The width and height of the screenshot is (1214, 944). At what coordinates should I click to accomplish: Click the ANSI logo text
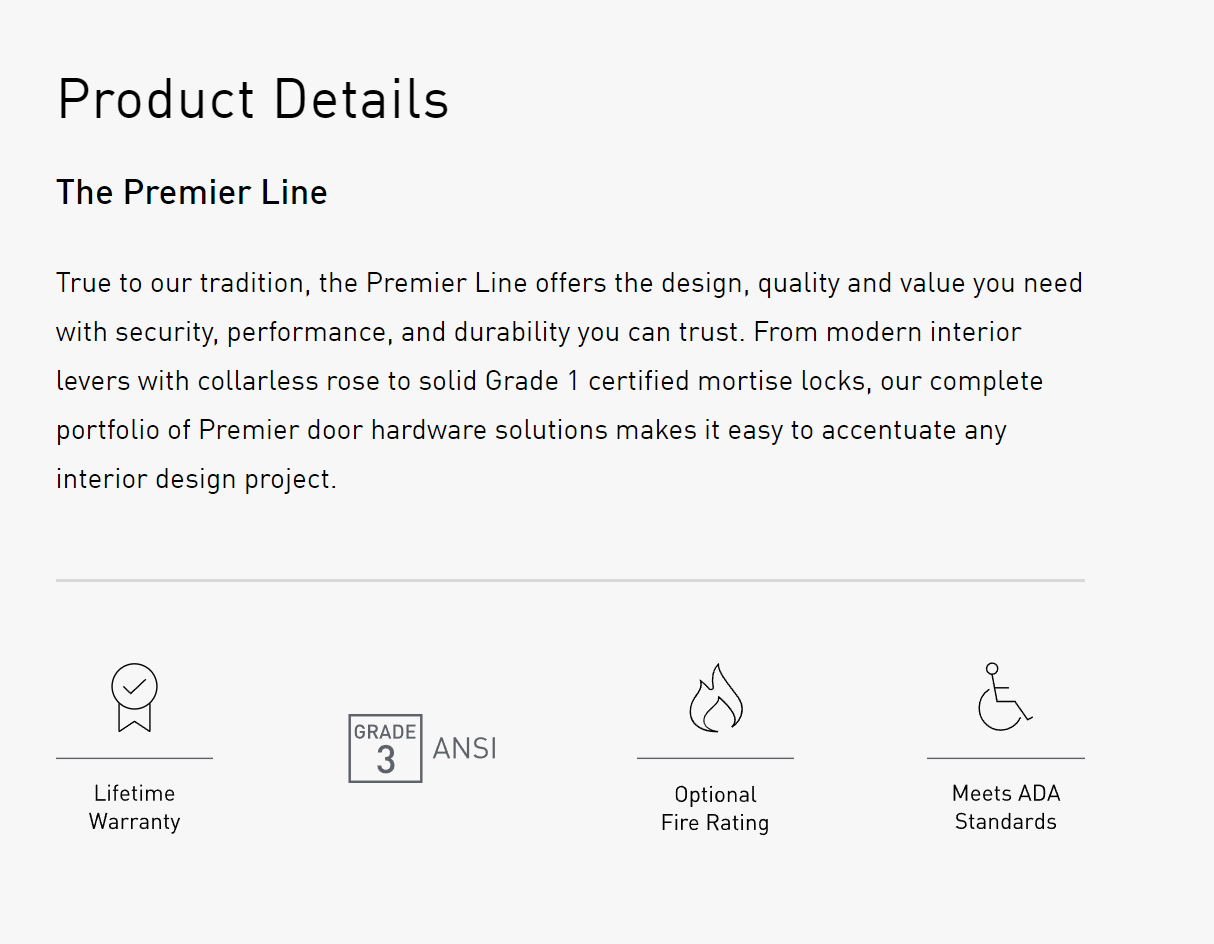[464, 748]
